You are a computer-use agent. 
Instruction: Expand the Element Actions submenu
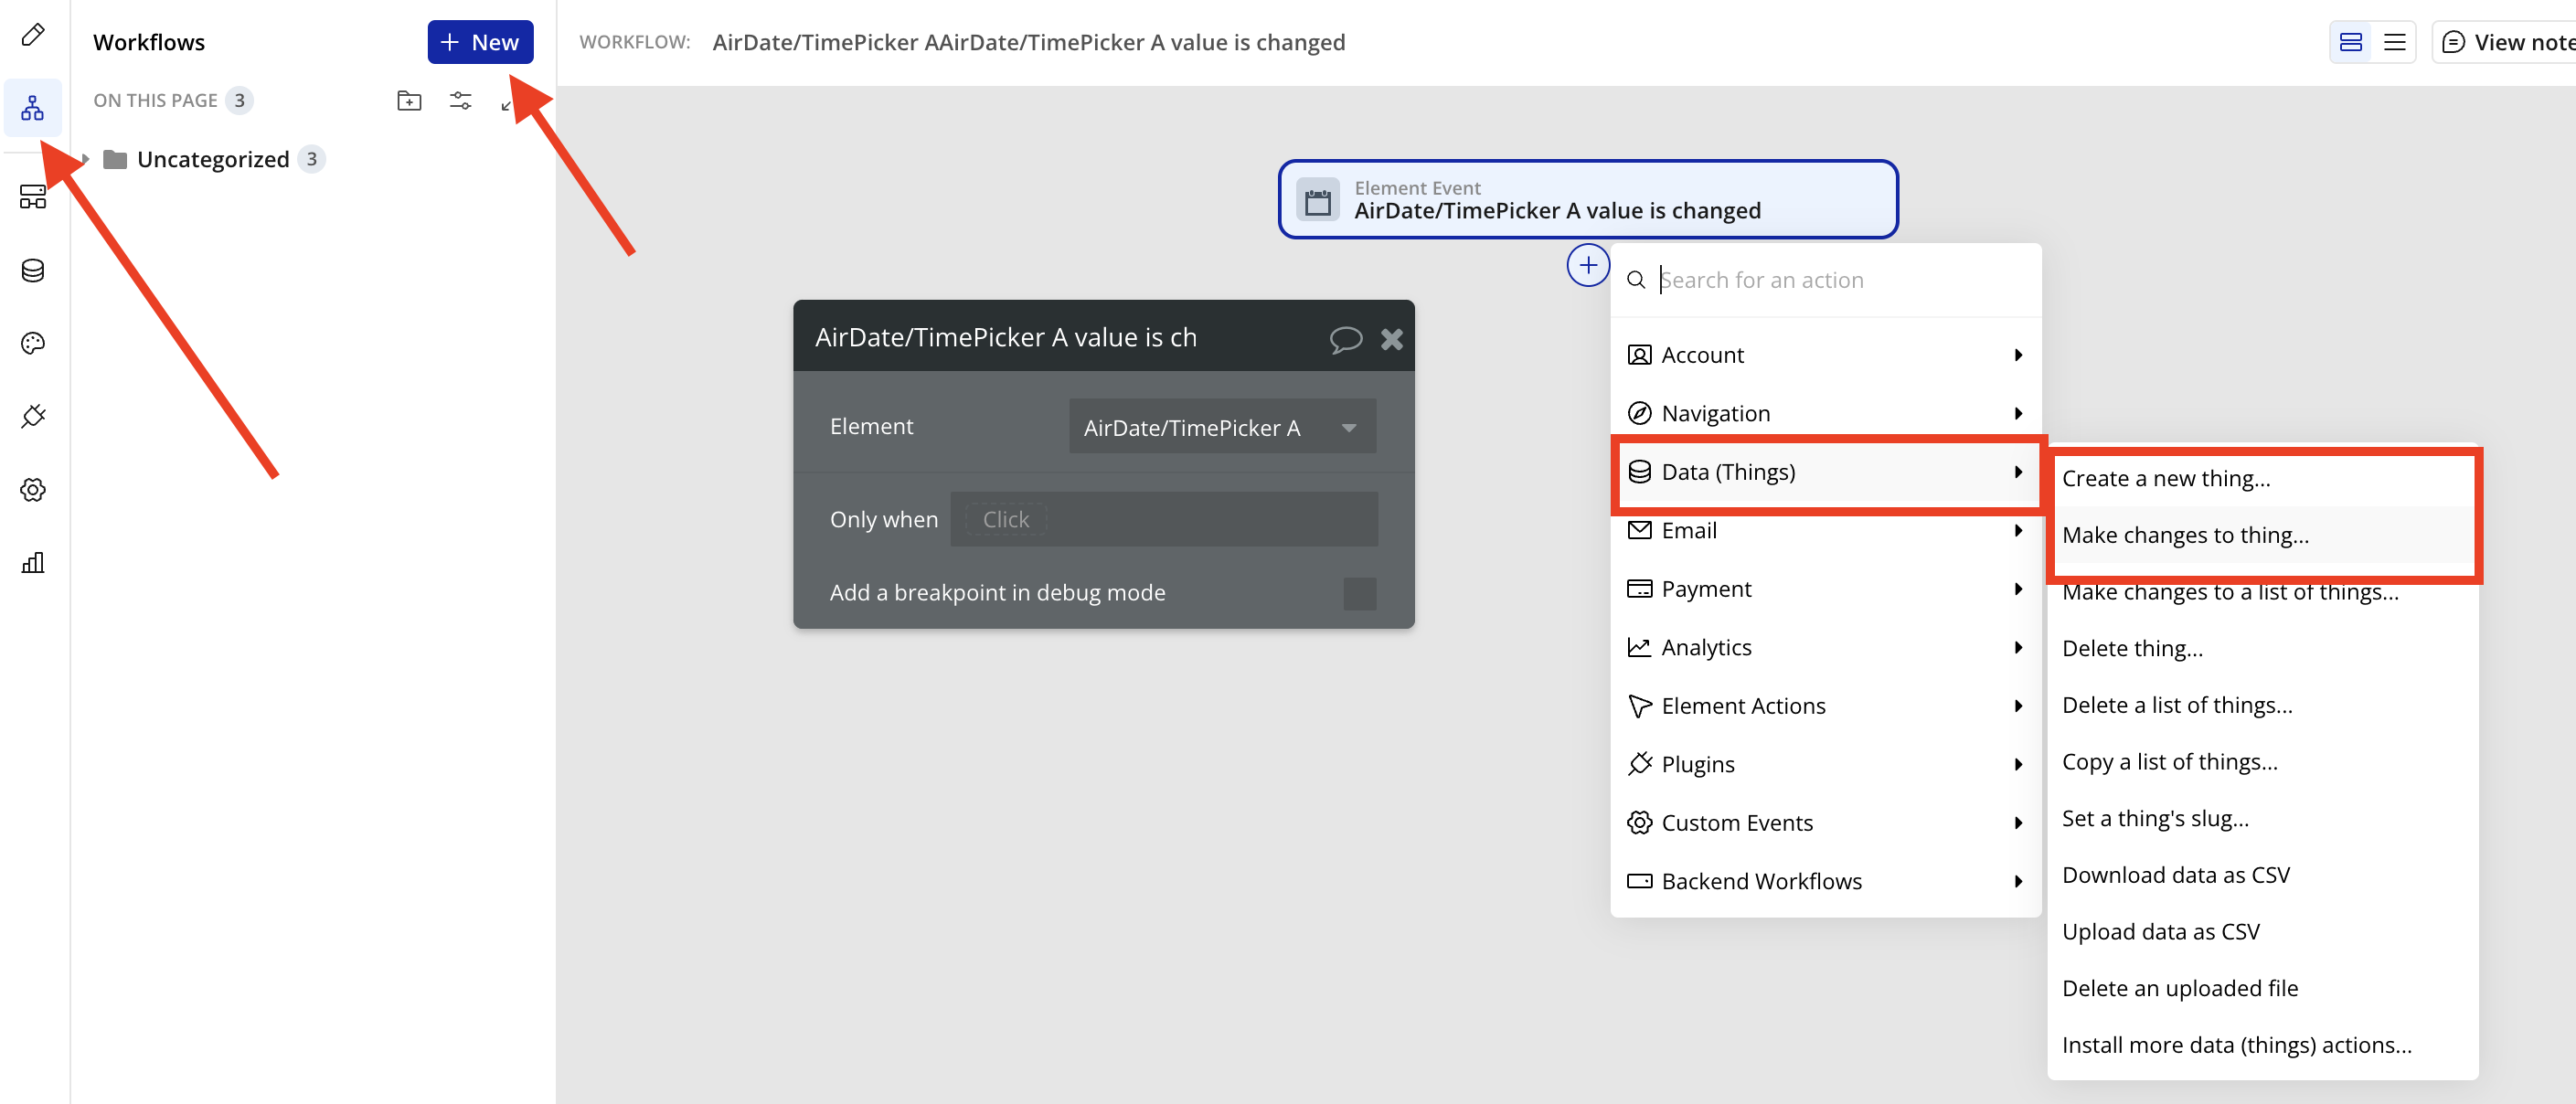[1826, 707]
